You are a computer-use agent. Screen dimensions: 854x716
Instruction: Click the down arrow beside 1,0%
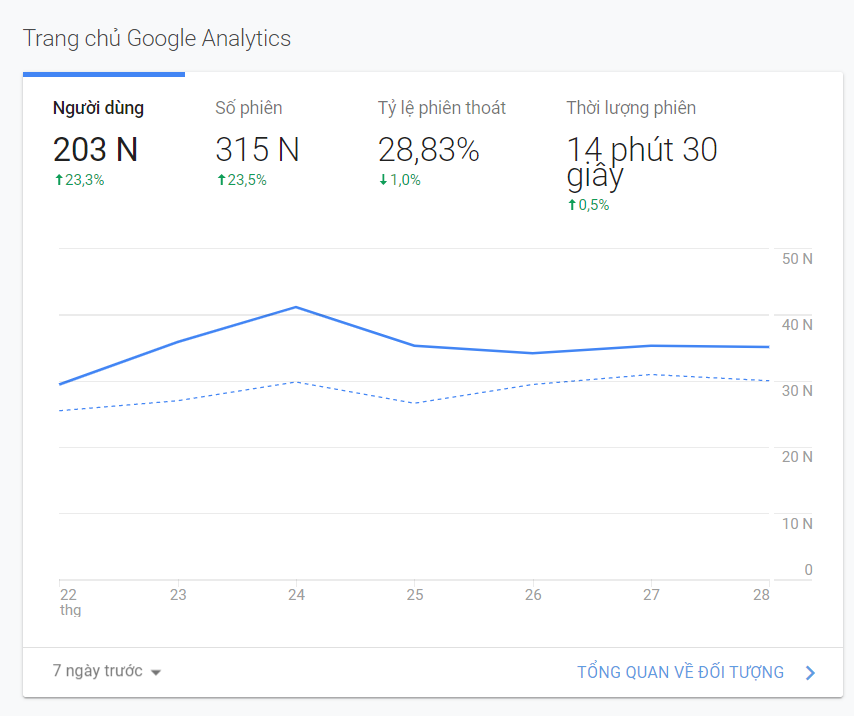click(383, 181)
